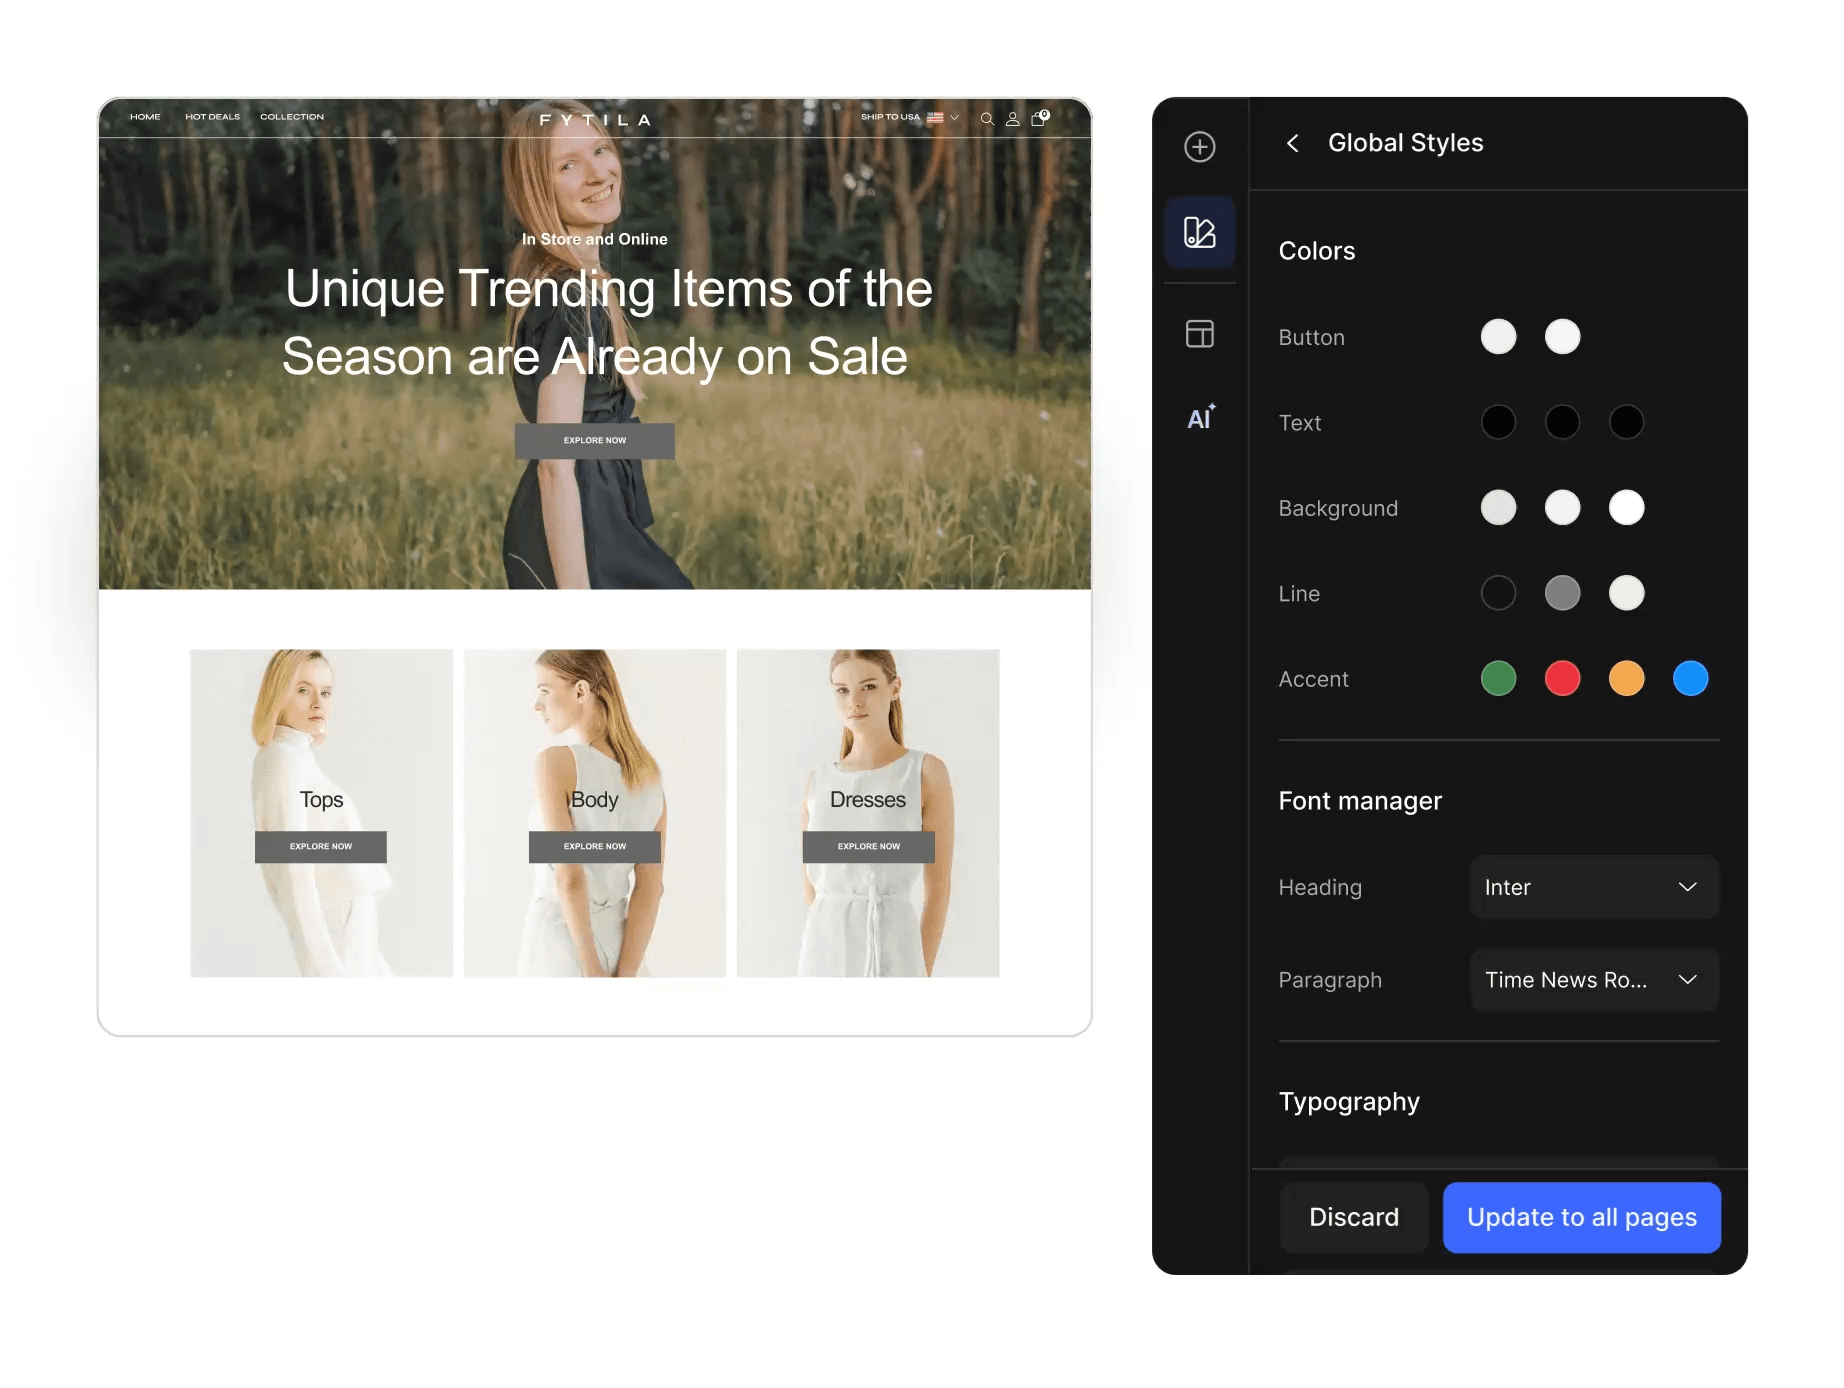Click Update to all pages
Viewport: 1844px width, 1388px height.
pos(1581,1217)
